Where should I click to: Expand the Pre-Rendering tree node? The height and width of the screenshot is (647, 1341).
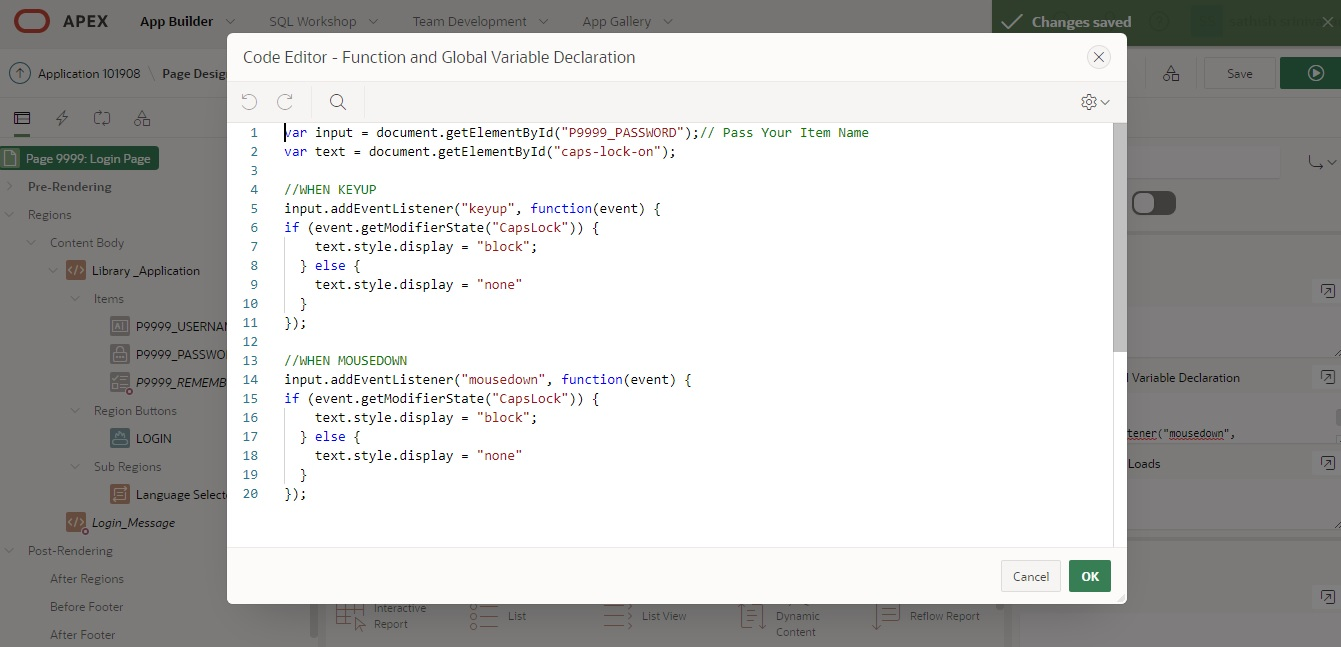click(10, 187)
